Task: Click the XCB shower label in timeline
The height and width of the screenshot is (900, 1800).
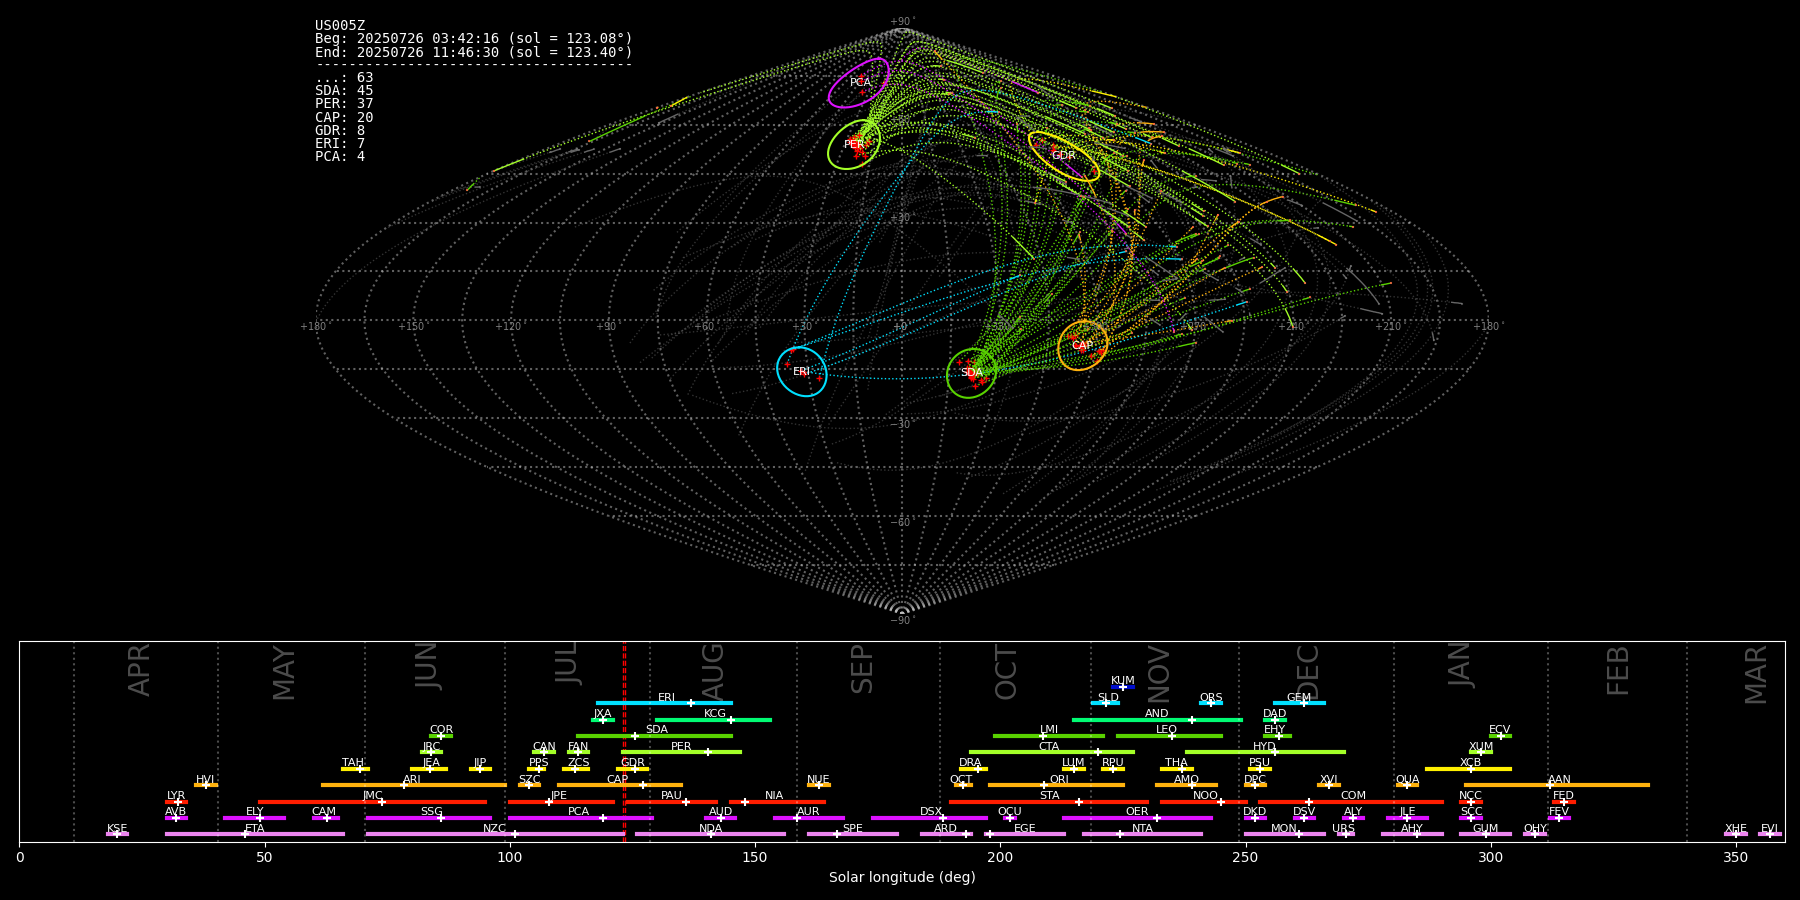Action: click(1470, 762)
